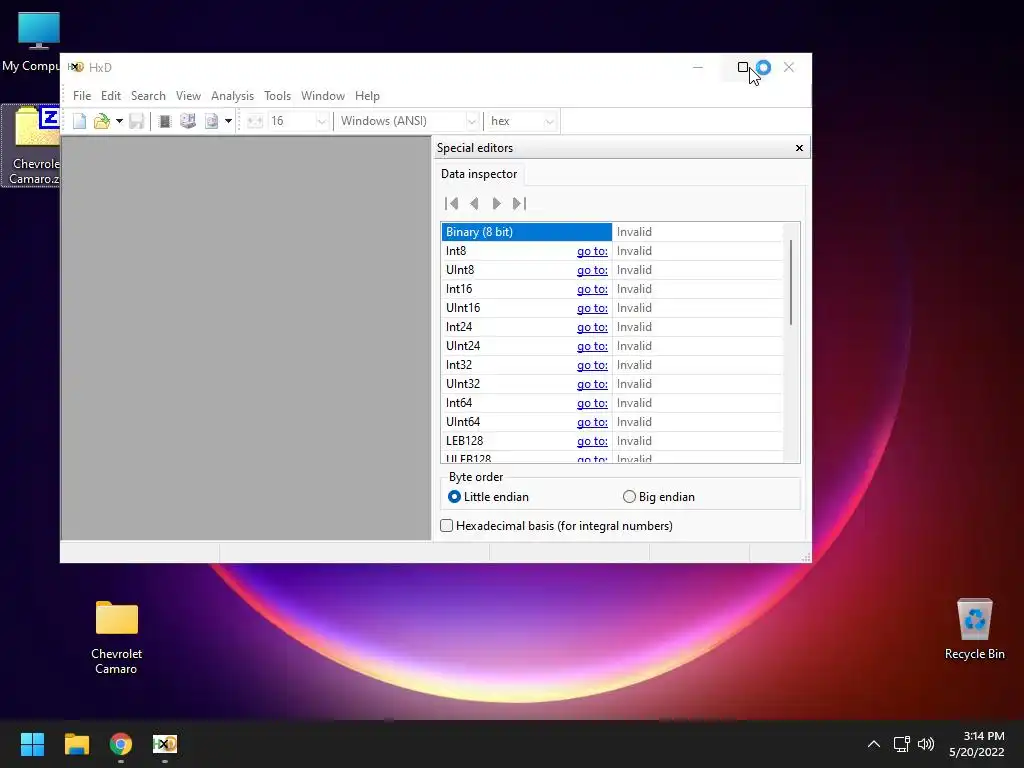Click go to link for Int16
1024x768 pixels.
pos(592,289)
